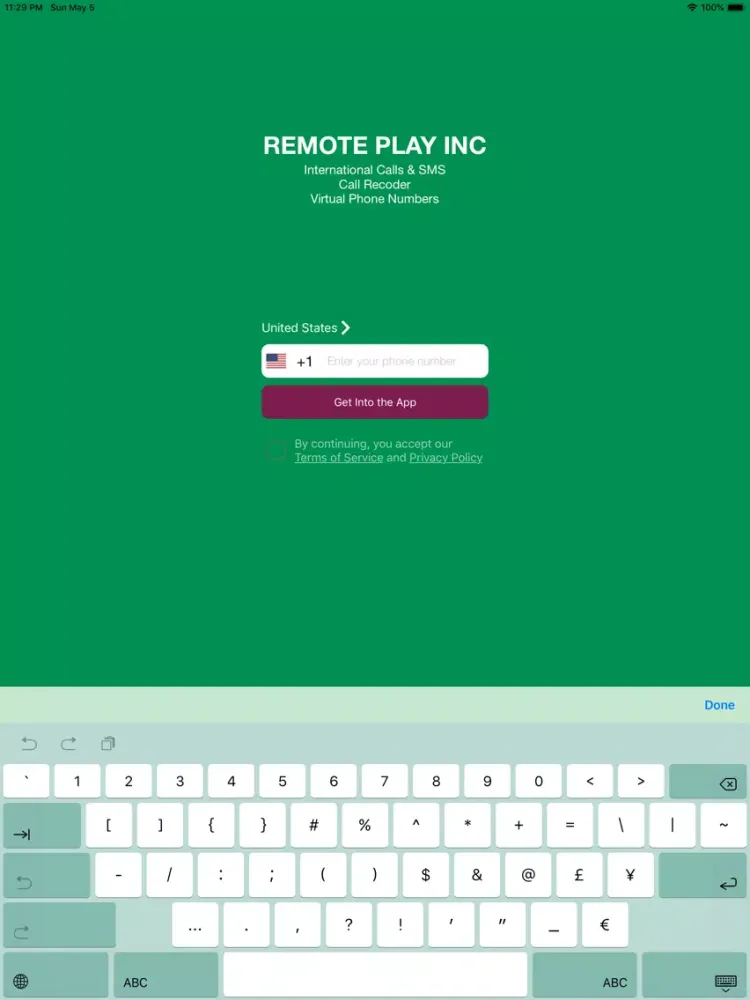Tap the pound £ key
Screen dimensions: 750x1000
coord(579,875)
